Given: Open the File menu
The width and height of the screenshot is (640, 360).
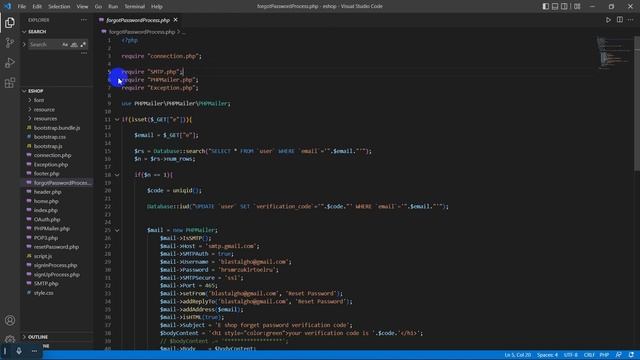Looking at the screenshot, I should [22, 7].
